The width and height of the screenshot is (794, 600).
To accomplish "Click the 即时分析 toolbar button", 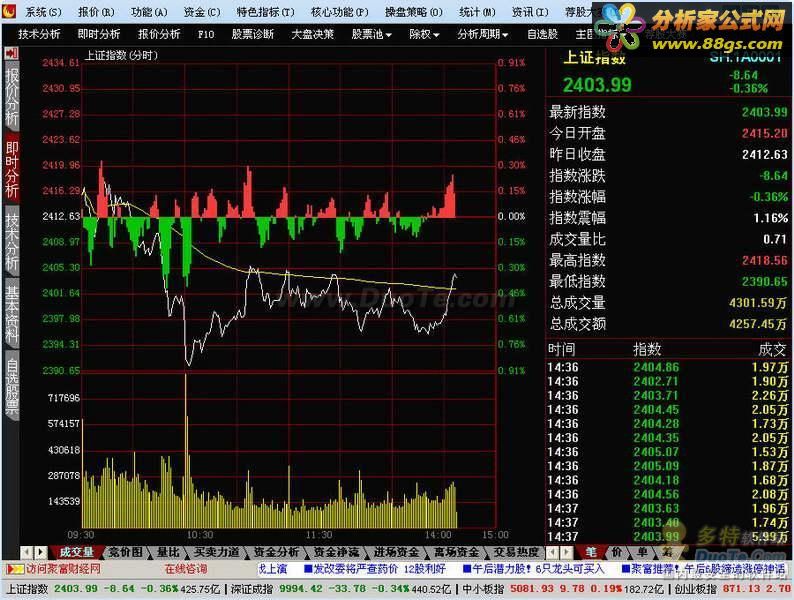I will click(99, 34).
